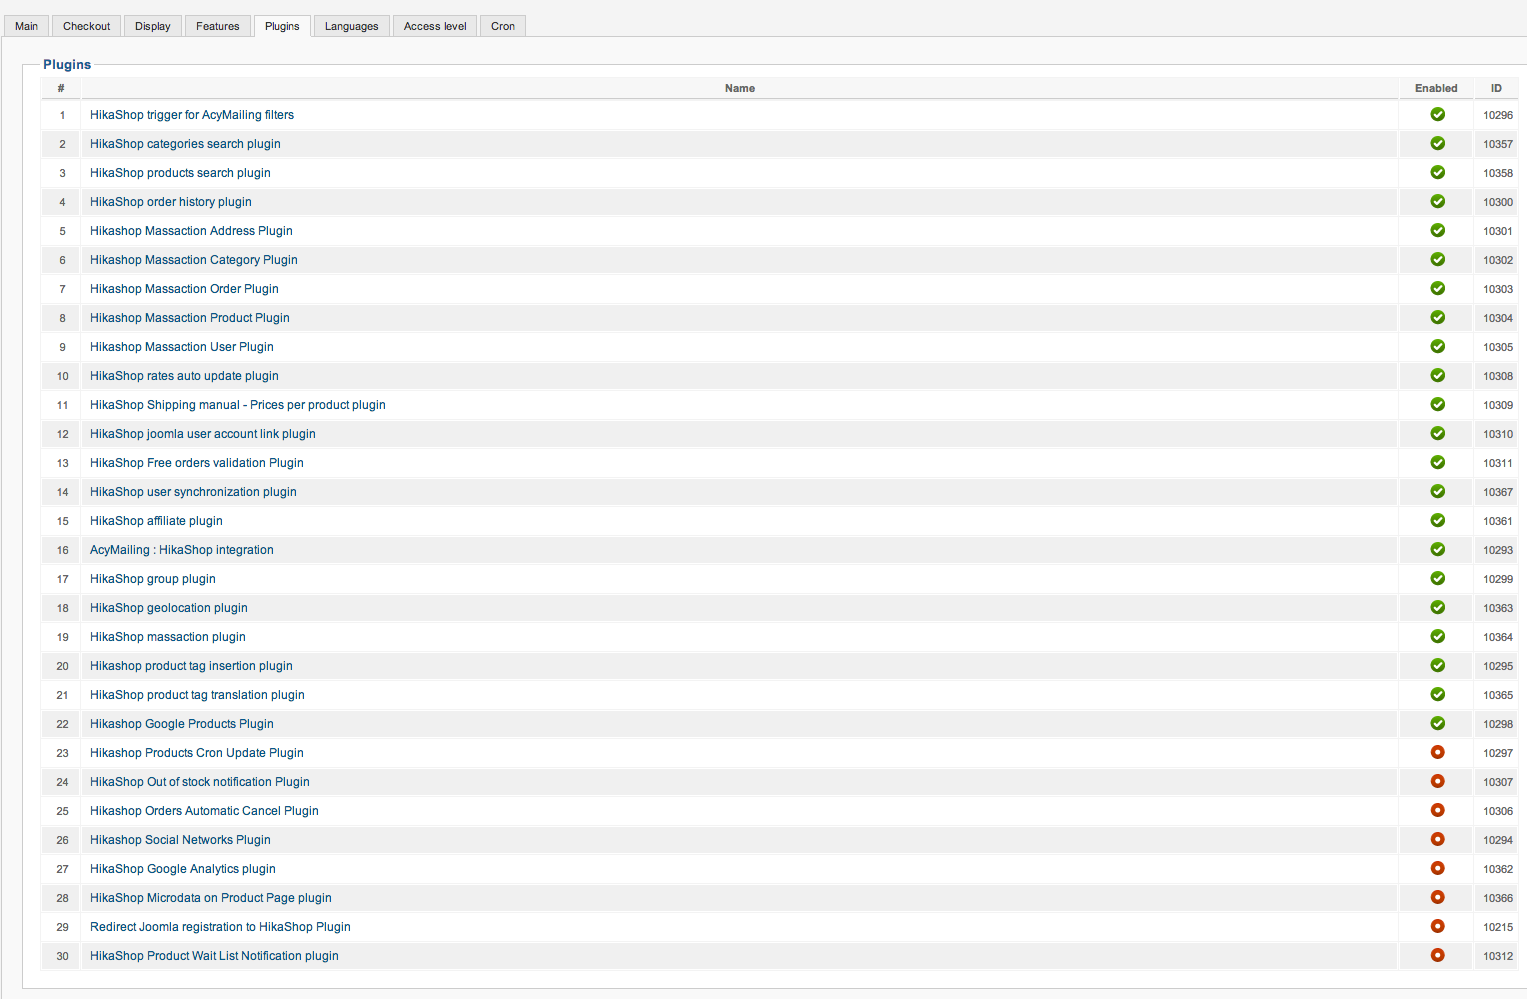Viewport: 1527px width, 999px height.
Task: Click green check for products search plugin
Action: pyautogui.click(x=1438, y=172)
